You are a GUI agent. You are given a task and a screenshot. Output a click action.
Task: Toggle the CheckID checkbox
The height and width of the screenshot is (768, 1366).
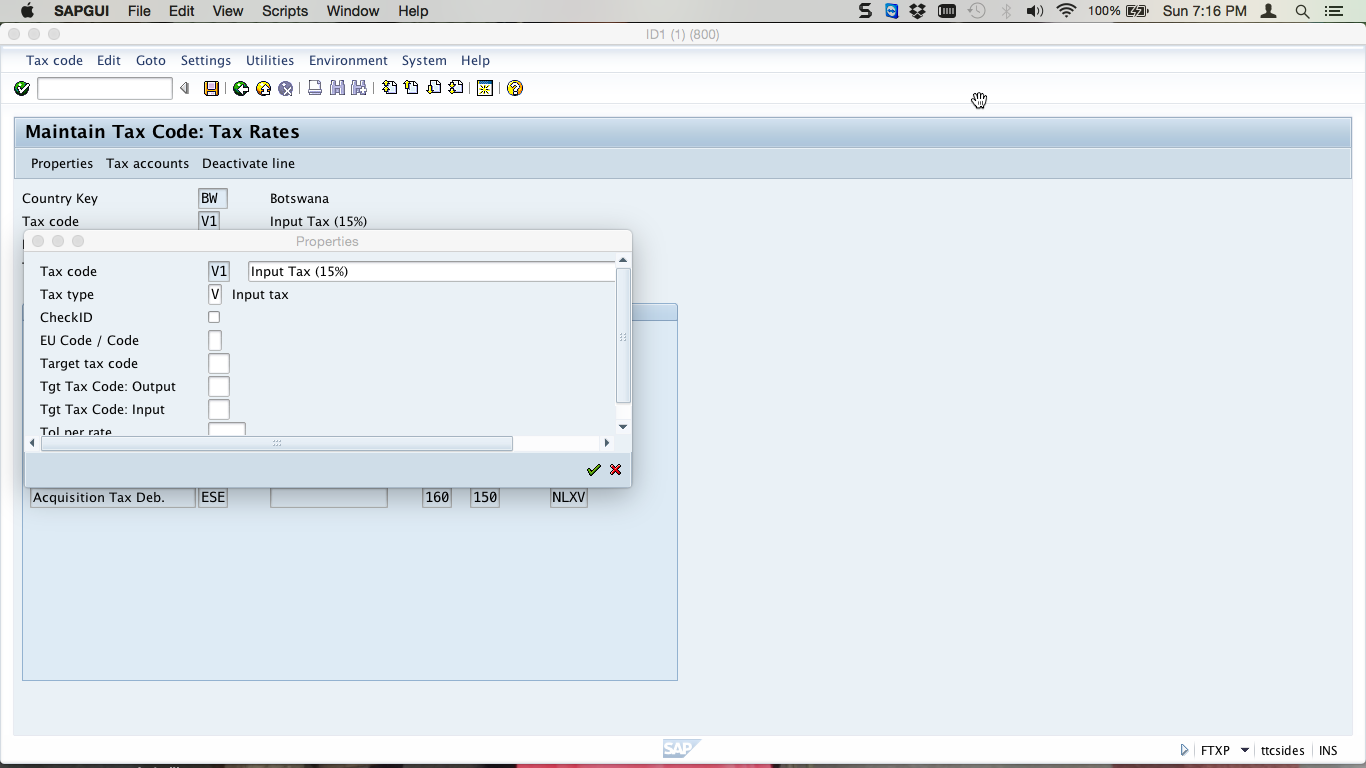coord(214,317)
